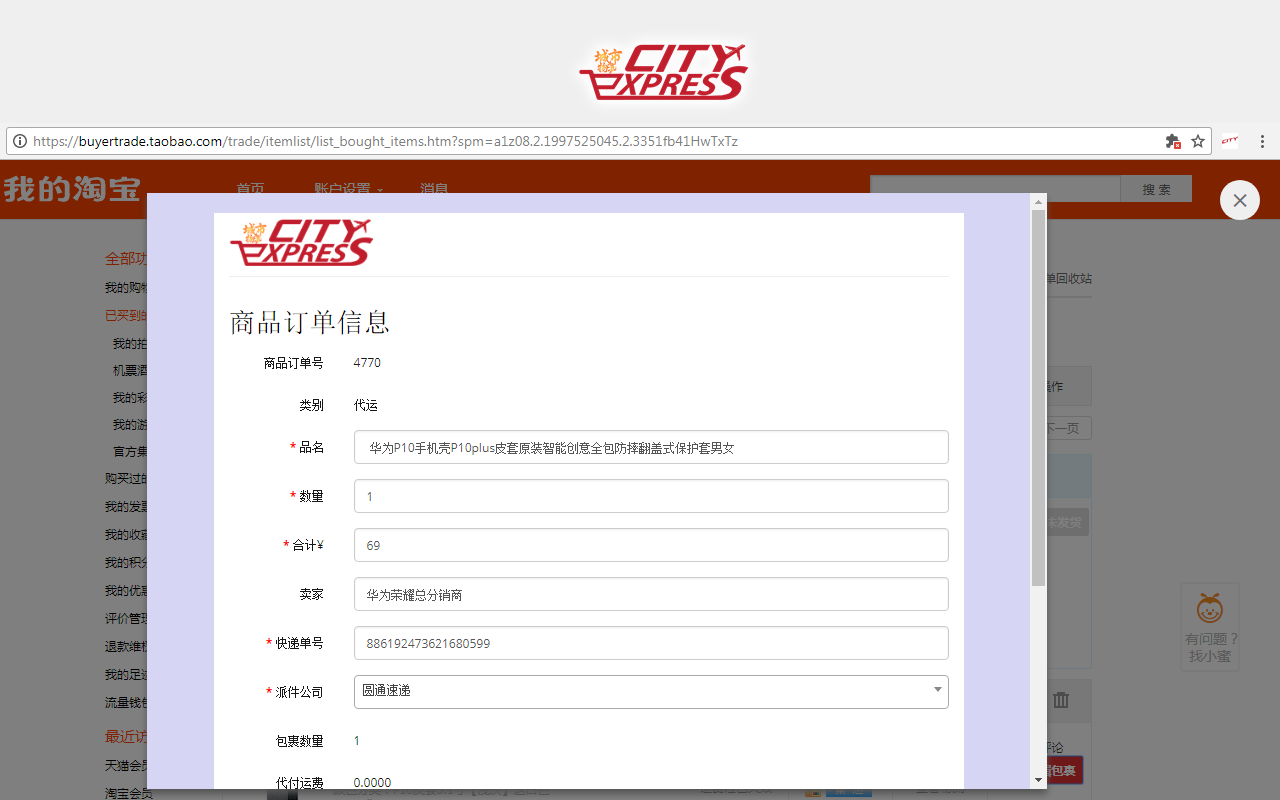This screenshot has height=800, width=1280.
Task: Open the browser extensions puzzle icon
Action: [1173, 141]
